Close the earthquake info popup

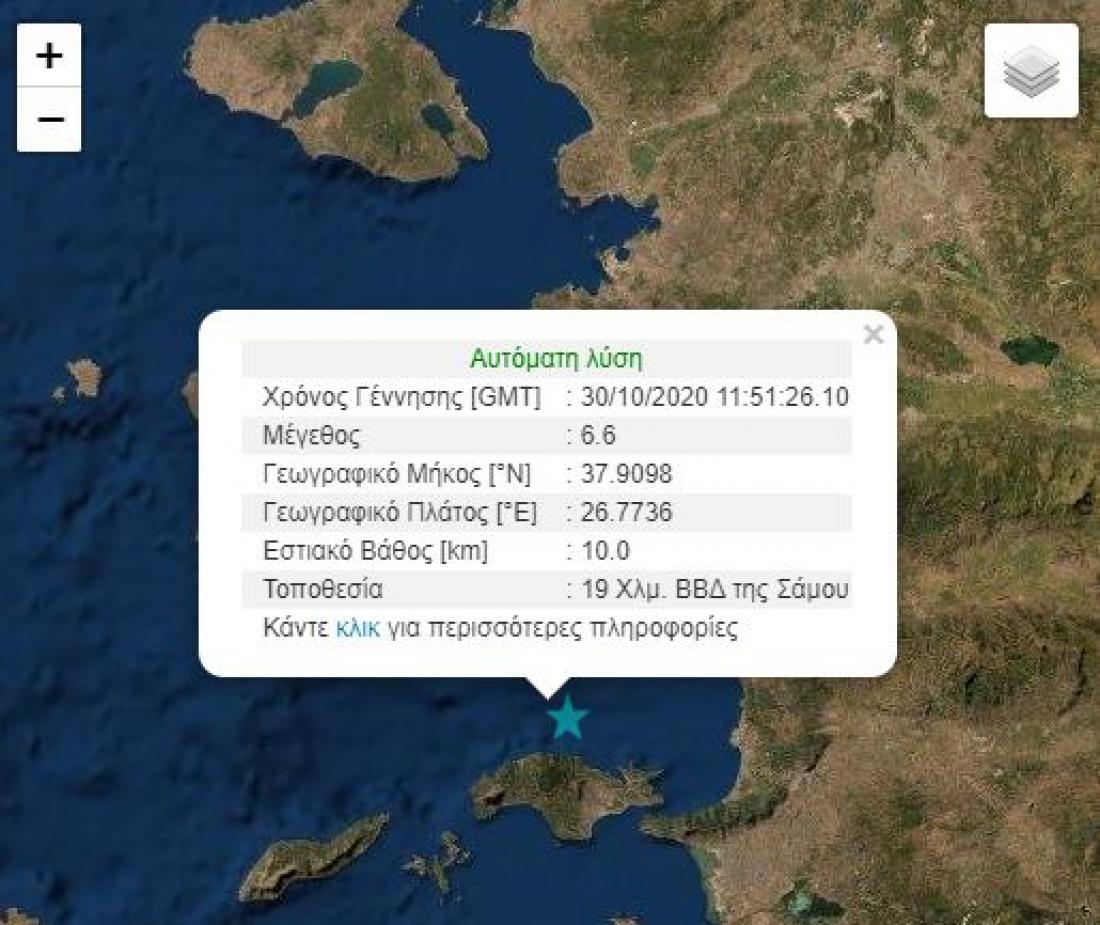[x=873, y=334]
